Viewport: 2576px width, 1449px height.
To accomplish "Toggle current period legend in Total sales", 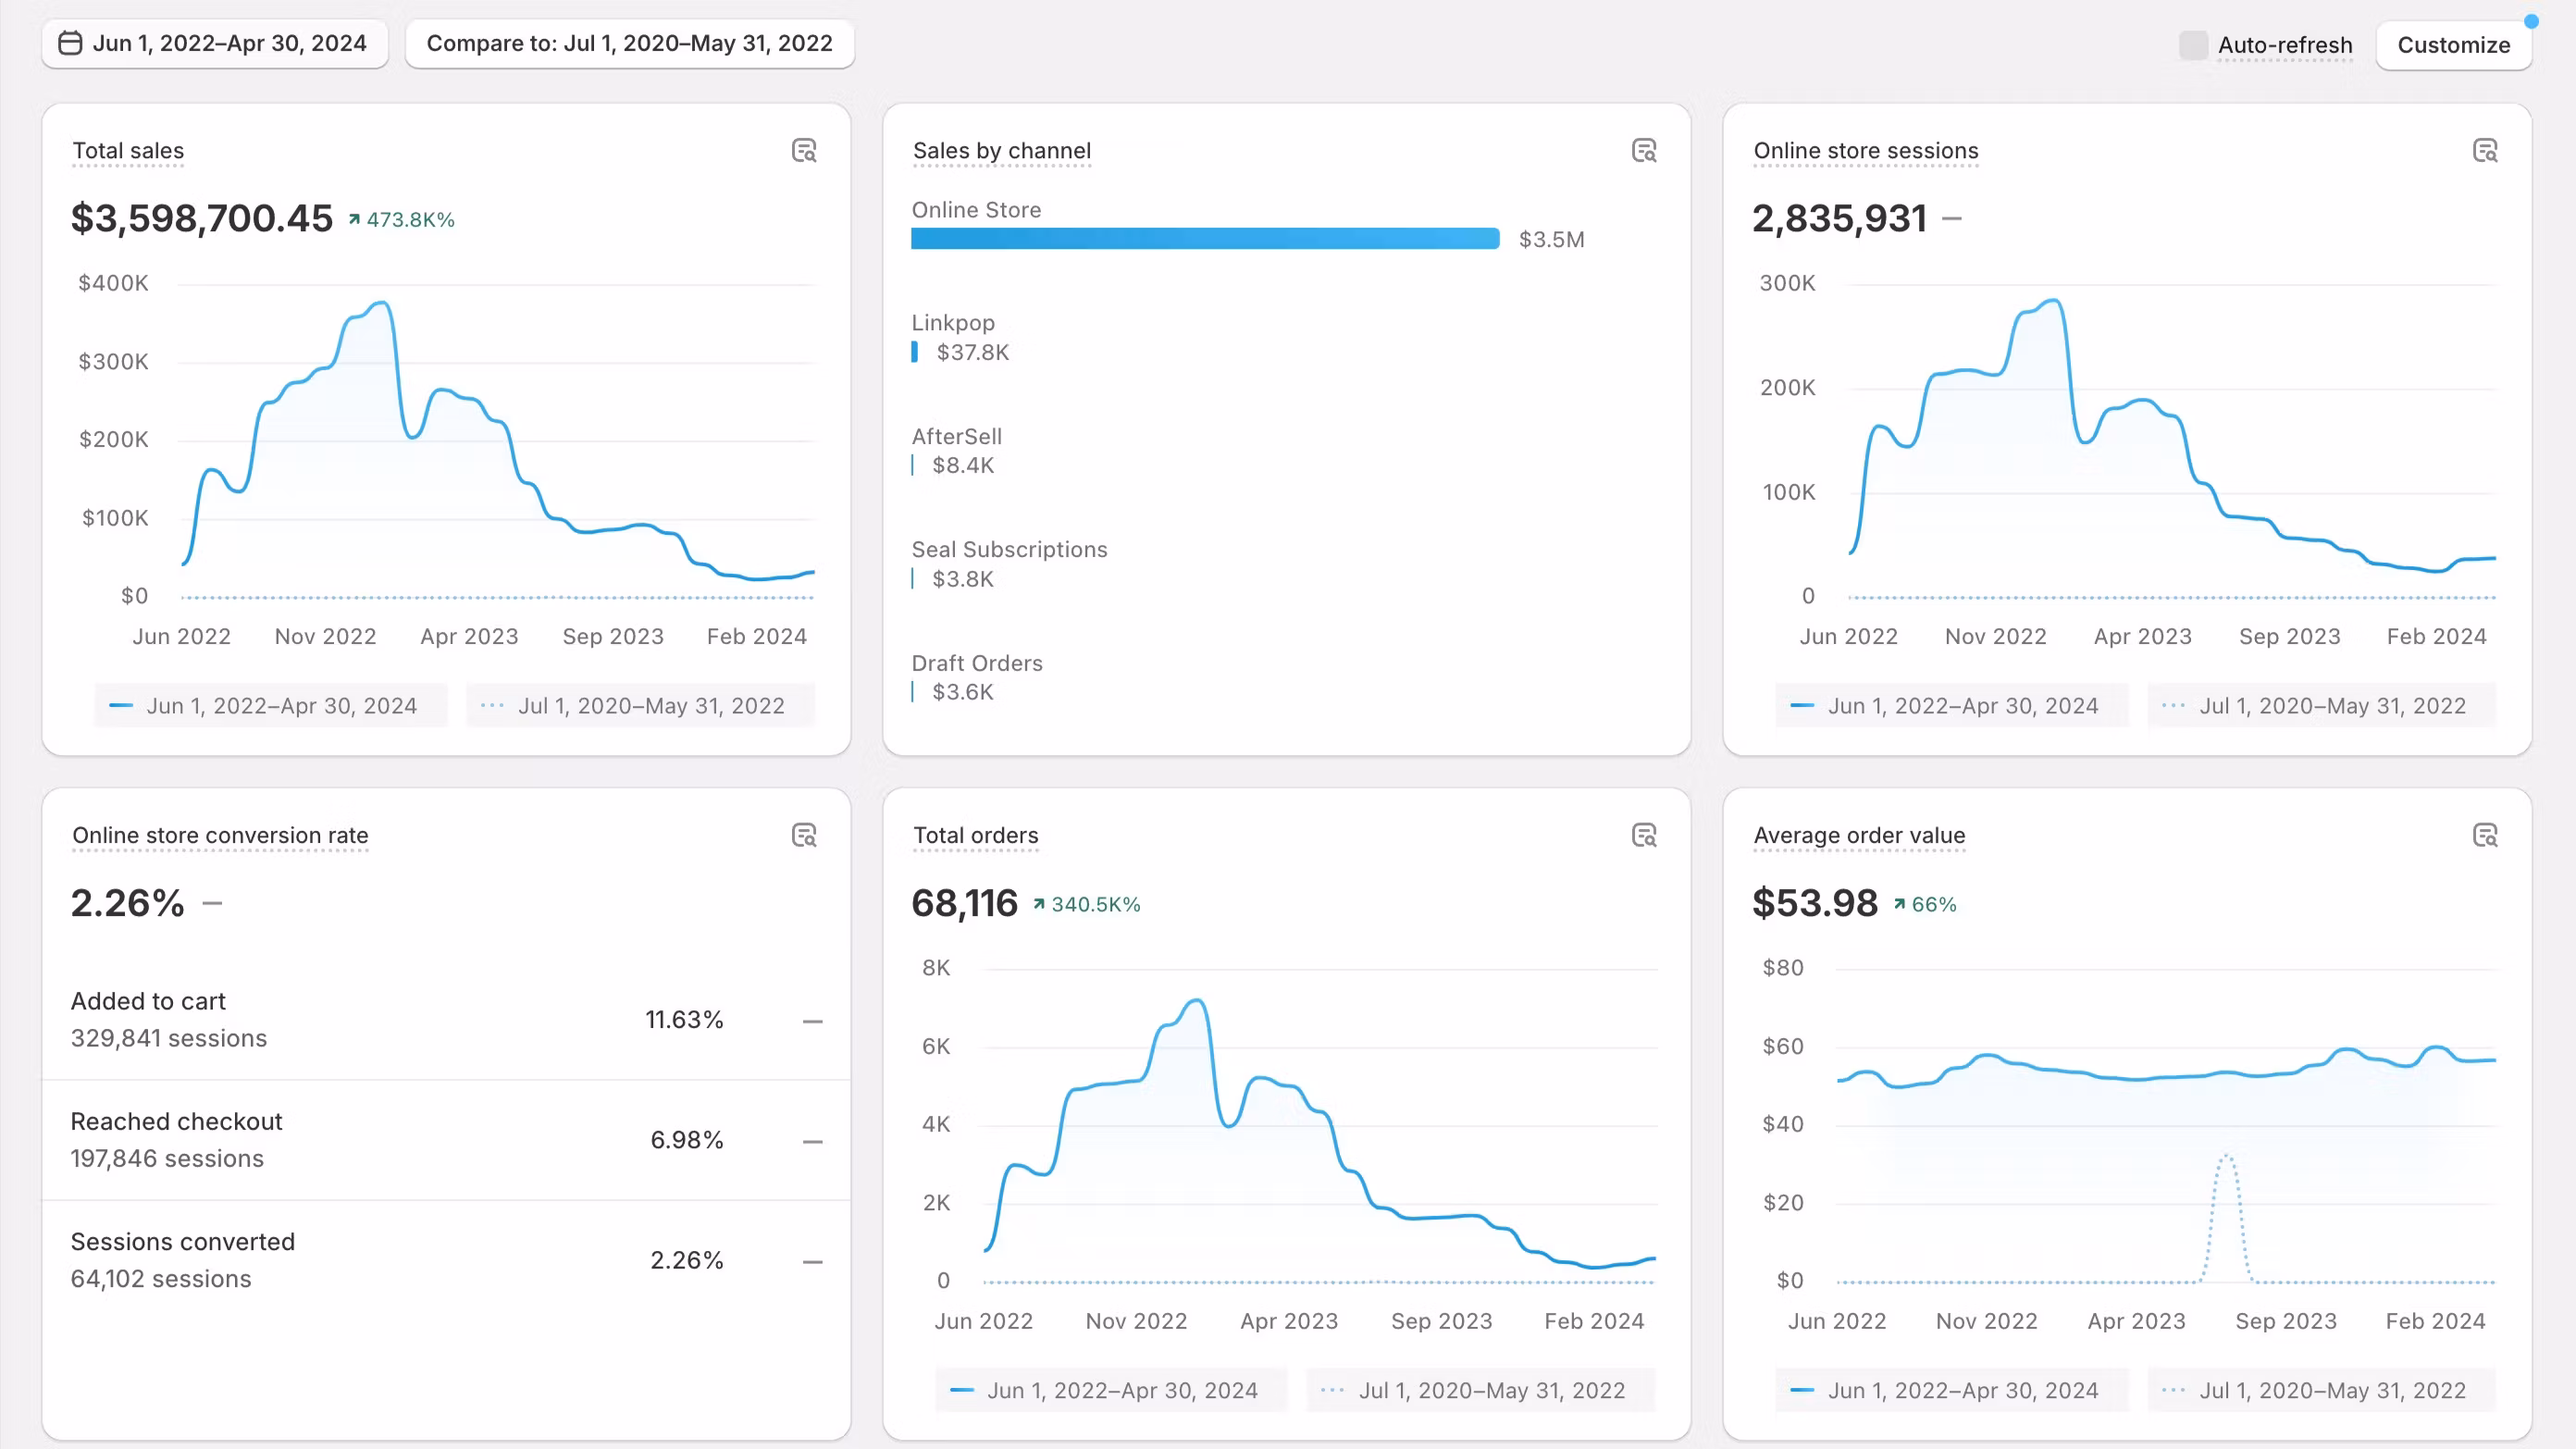I will (x=270, y=706).
